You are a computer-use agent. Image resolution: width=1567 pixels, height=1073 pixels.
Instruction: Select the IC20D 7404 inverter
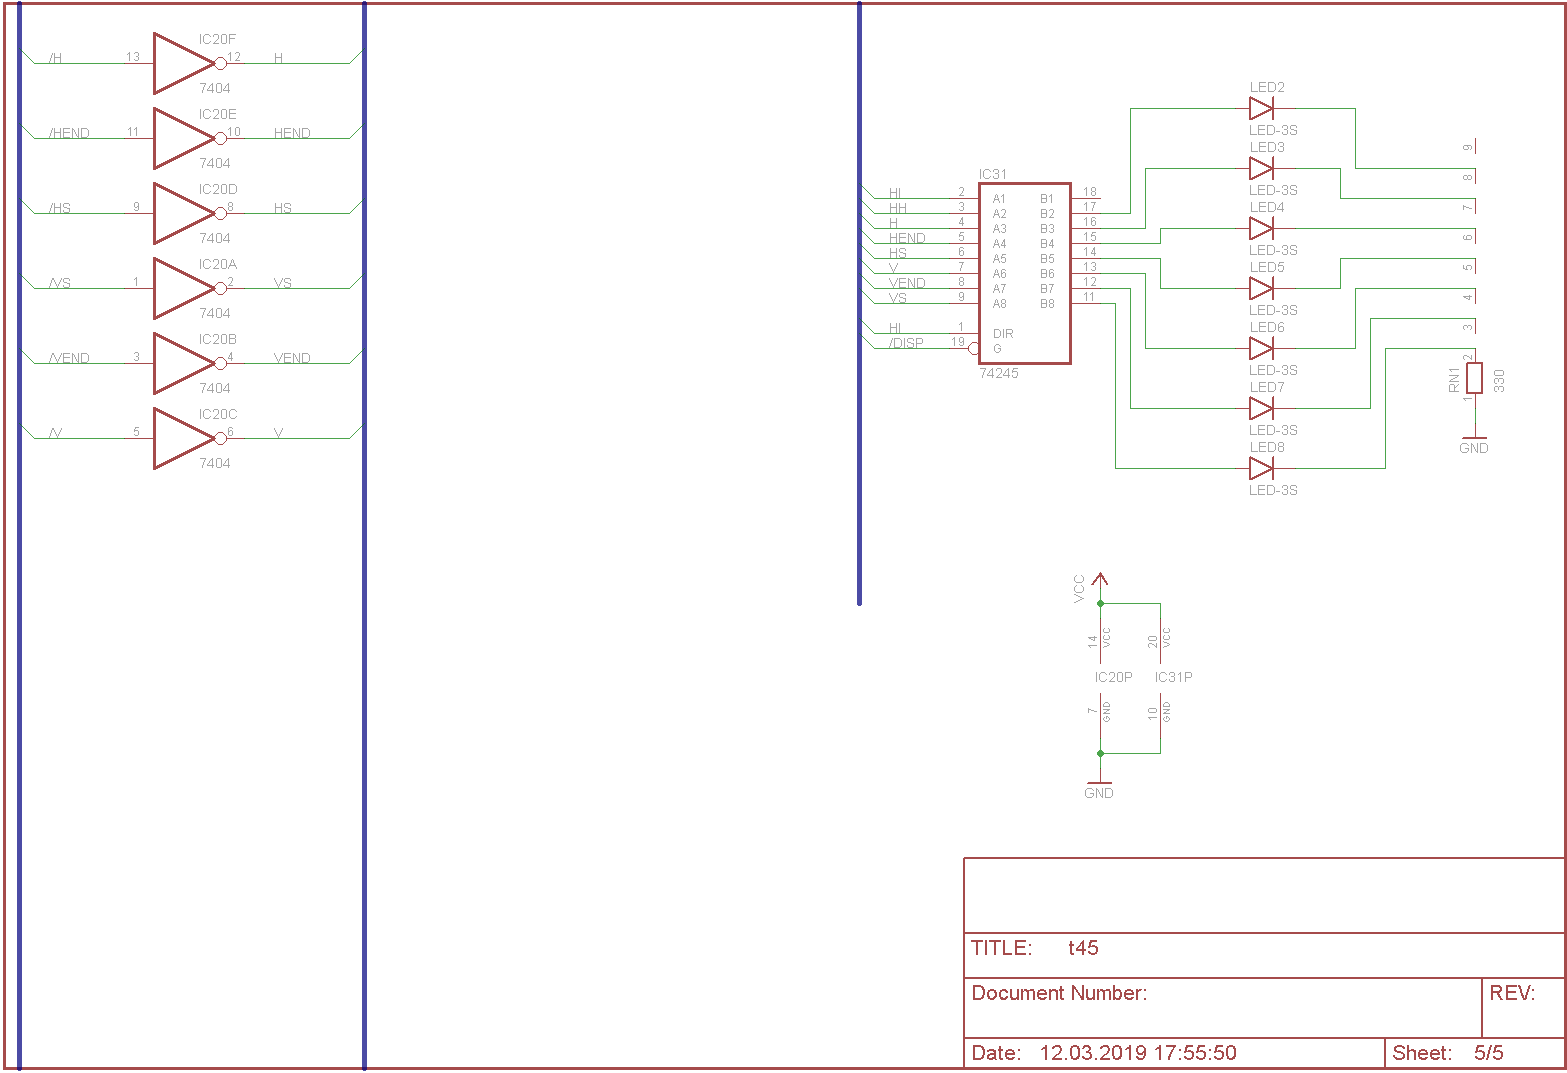point(182,213)
